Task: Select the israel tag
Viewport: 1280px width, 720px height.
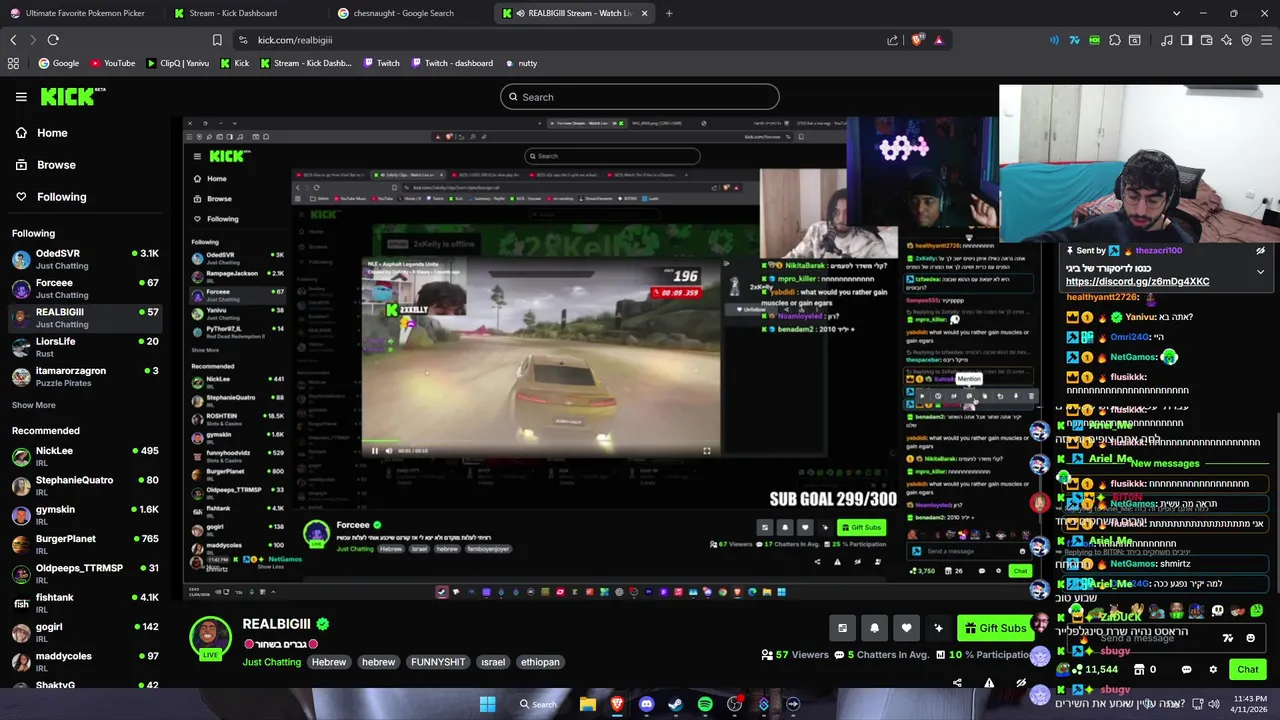Action: tap(493, 662)
